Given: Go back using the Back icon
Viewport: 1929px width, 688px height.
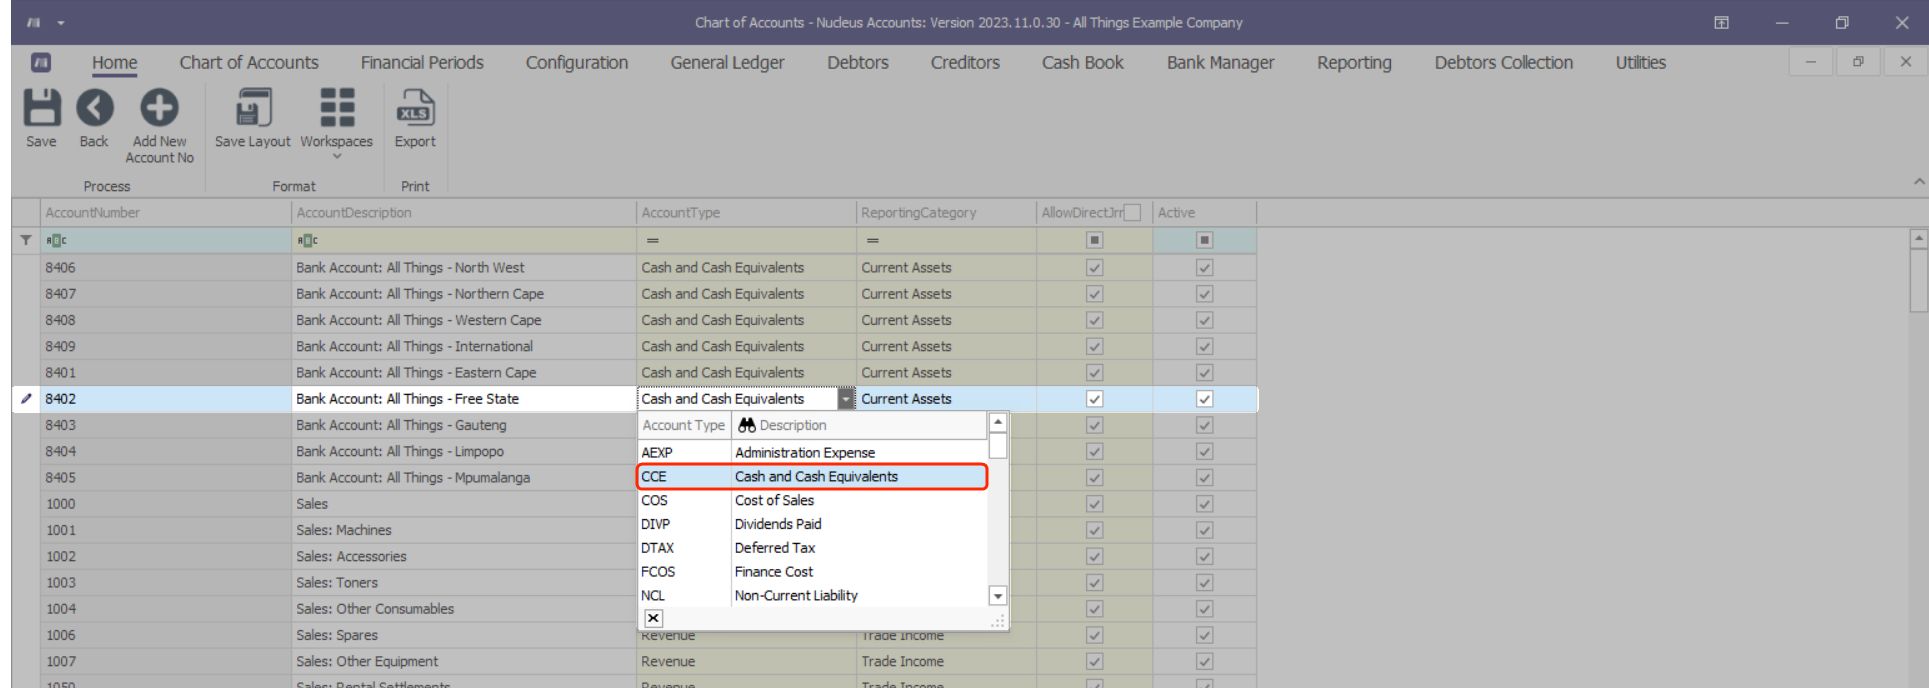Looking at the screenshot, I should tap(94, 119).
